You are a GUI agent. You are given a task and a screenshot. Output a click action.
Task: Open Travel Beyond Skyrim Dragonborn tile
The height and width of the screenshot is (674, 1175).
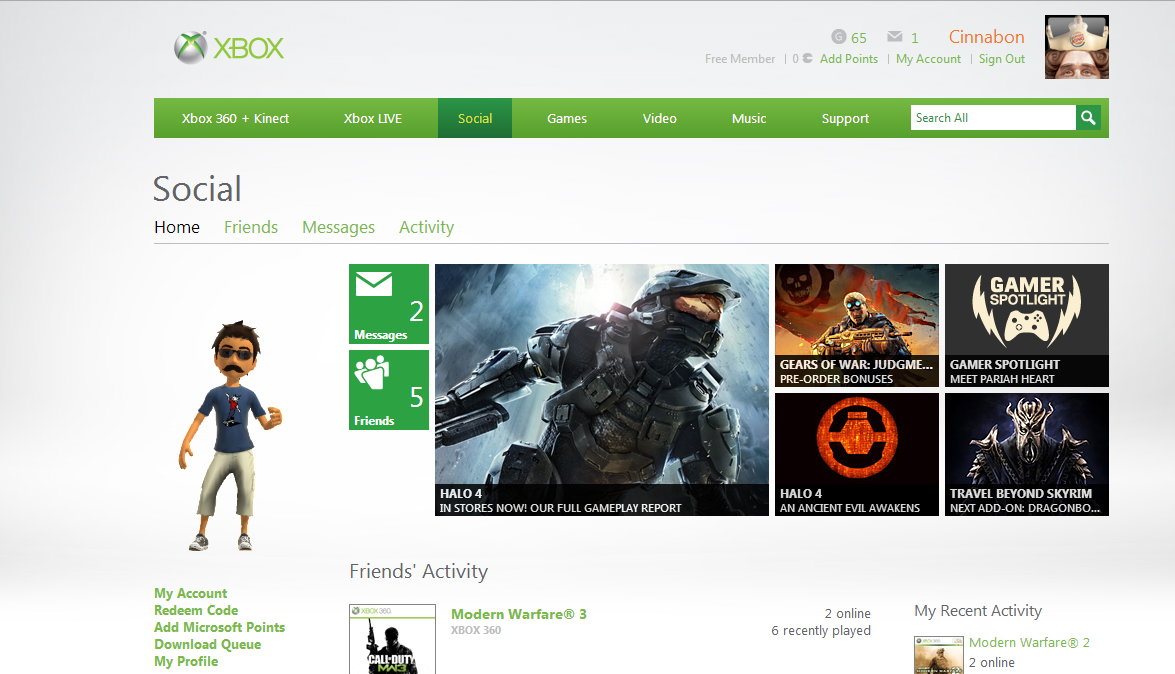1027,454
